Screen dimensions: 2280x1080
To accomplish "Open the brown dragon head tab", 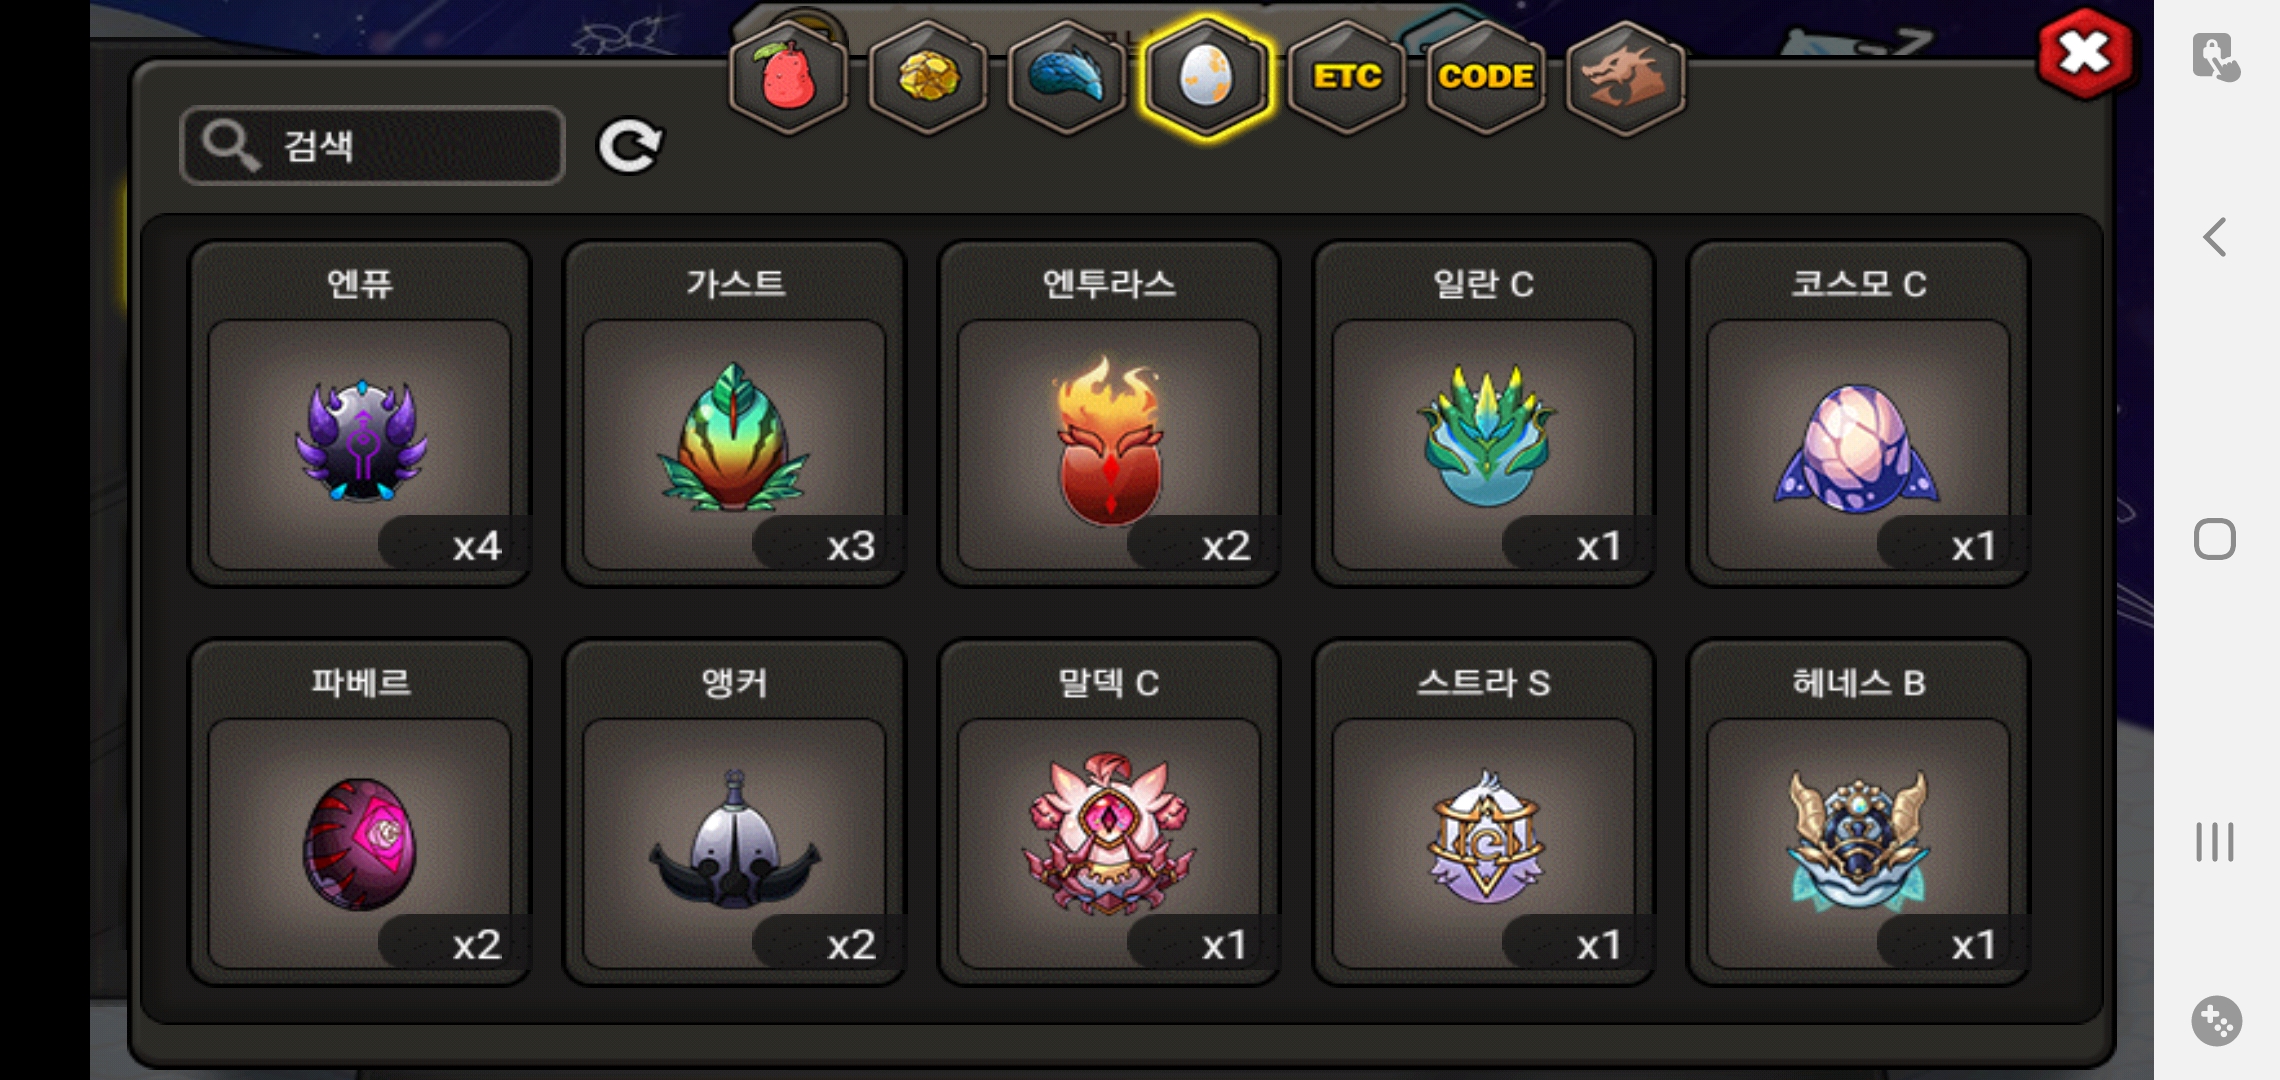I will (x=1625, y=78).
